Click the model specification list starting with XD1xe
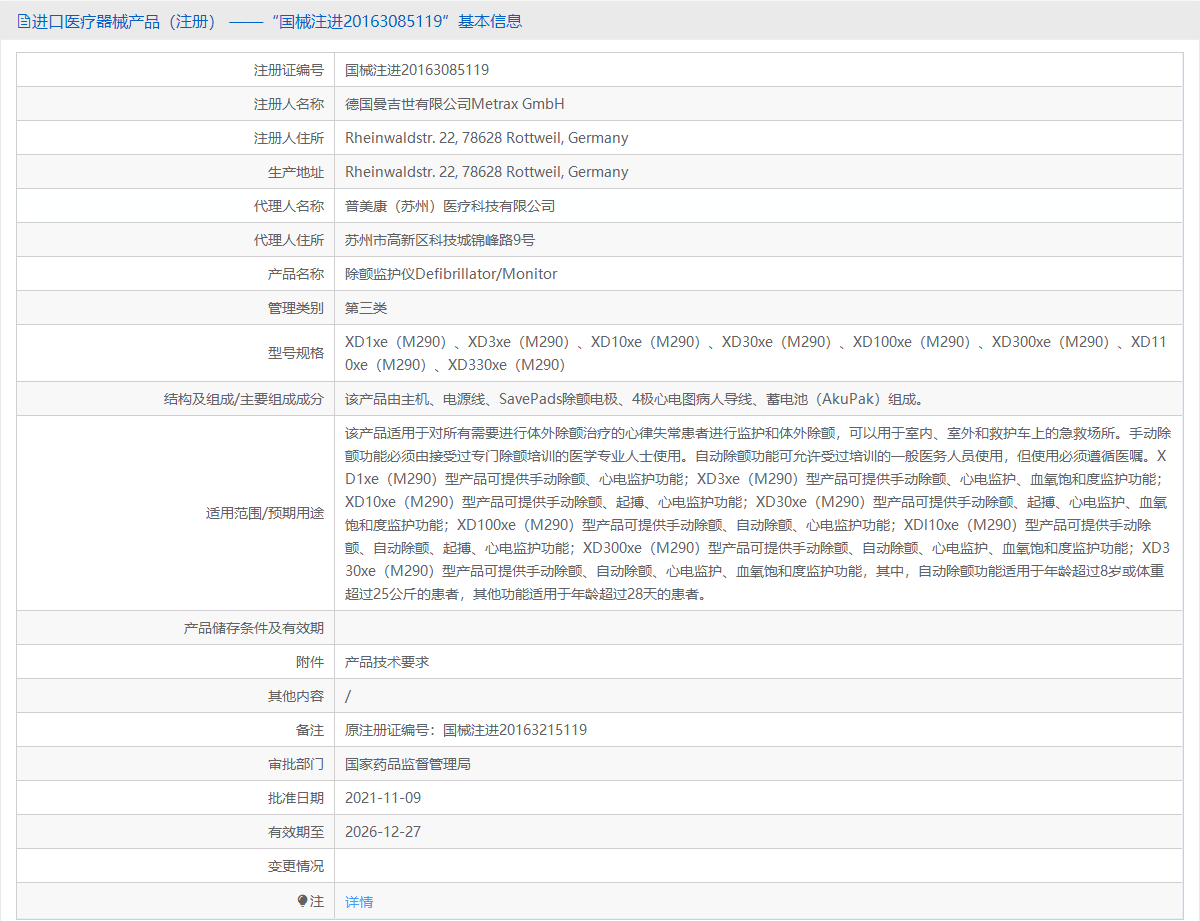 coord(756,353)
